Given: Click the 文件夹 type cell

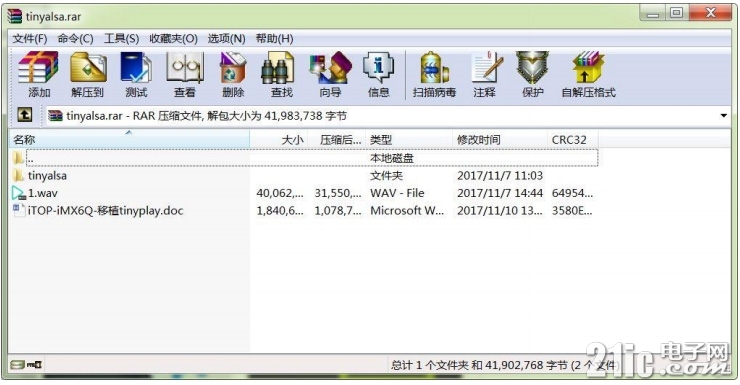Looking at the screenshot, I should coord(387,176).
